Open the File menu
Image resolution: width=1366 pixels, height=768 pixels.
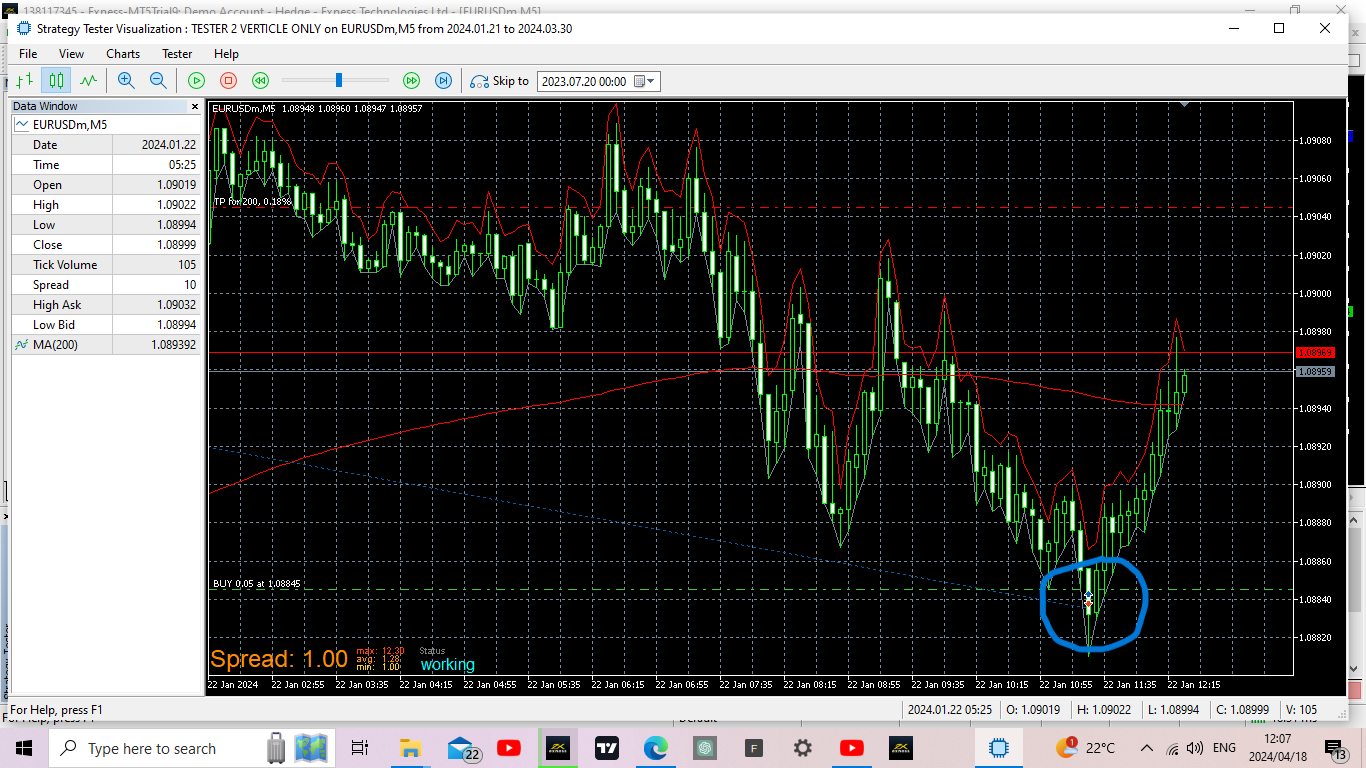point(28,54)
